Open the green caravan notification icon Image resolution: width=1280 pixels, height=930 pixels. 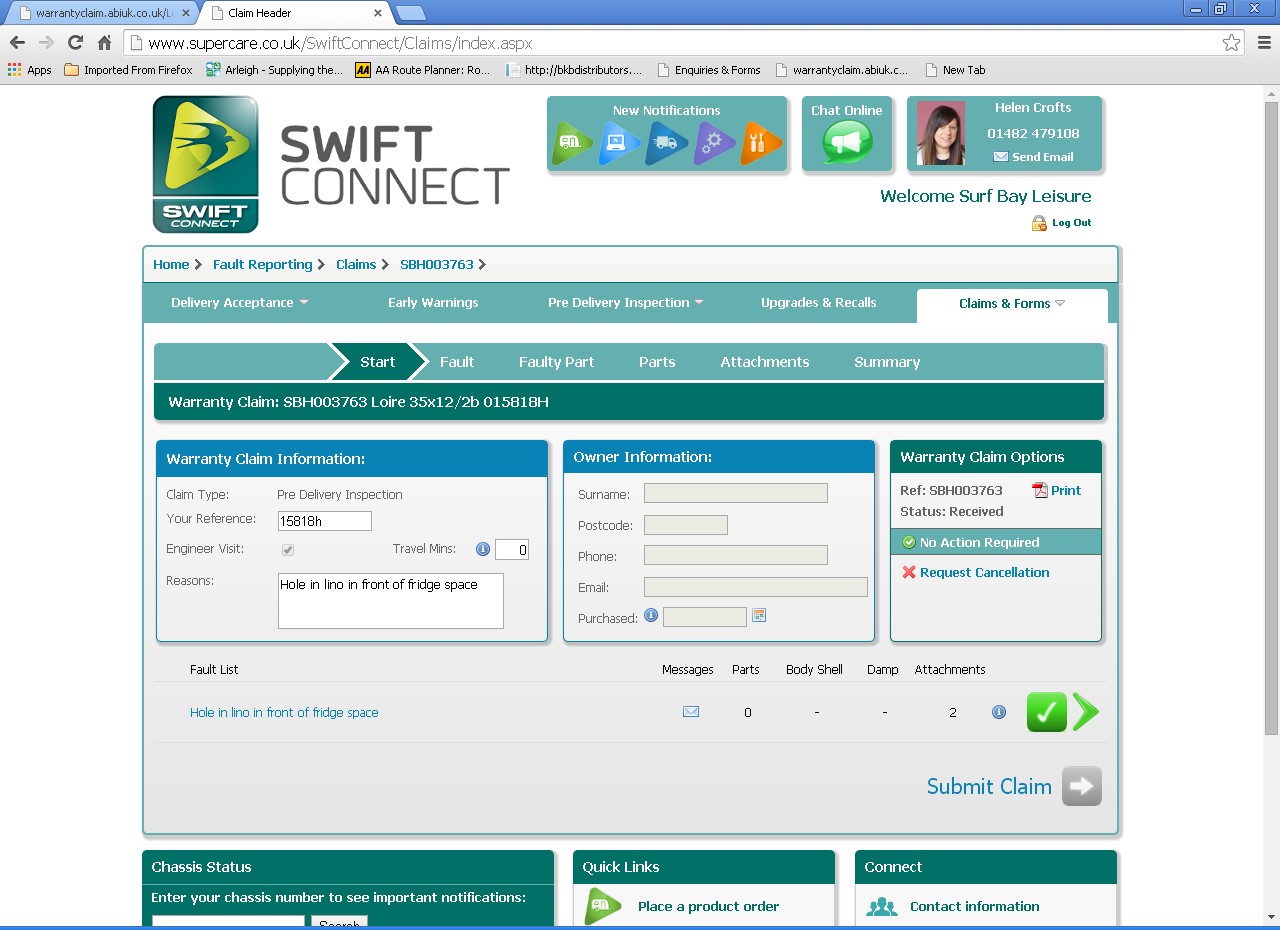tap(572, 144)
